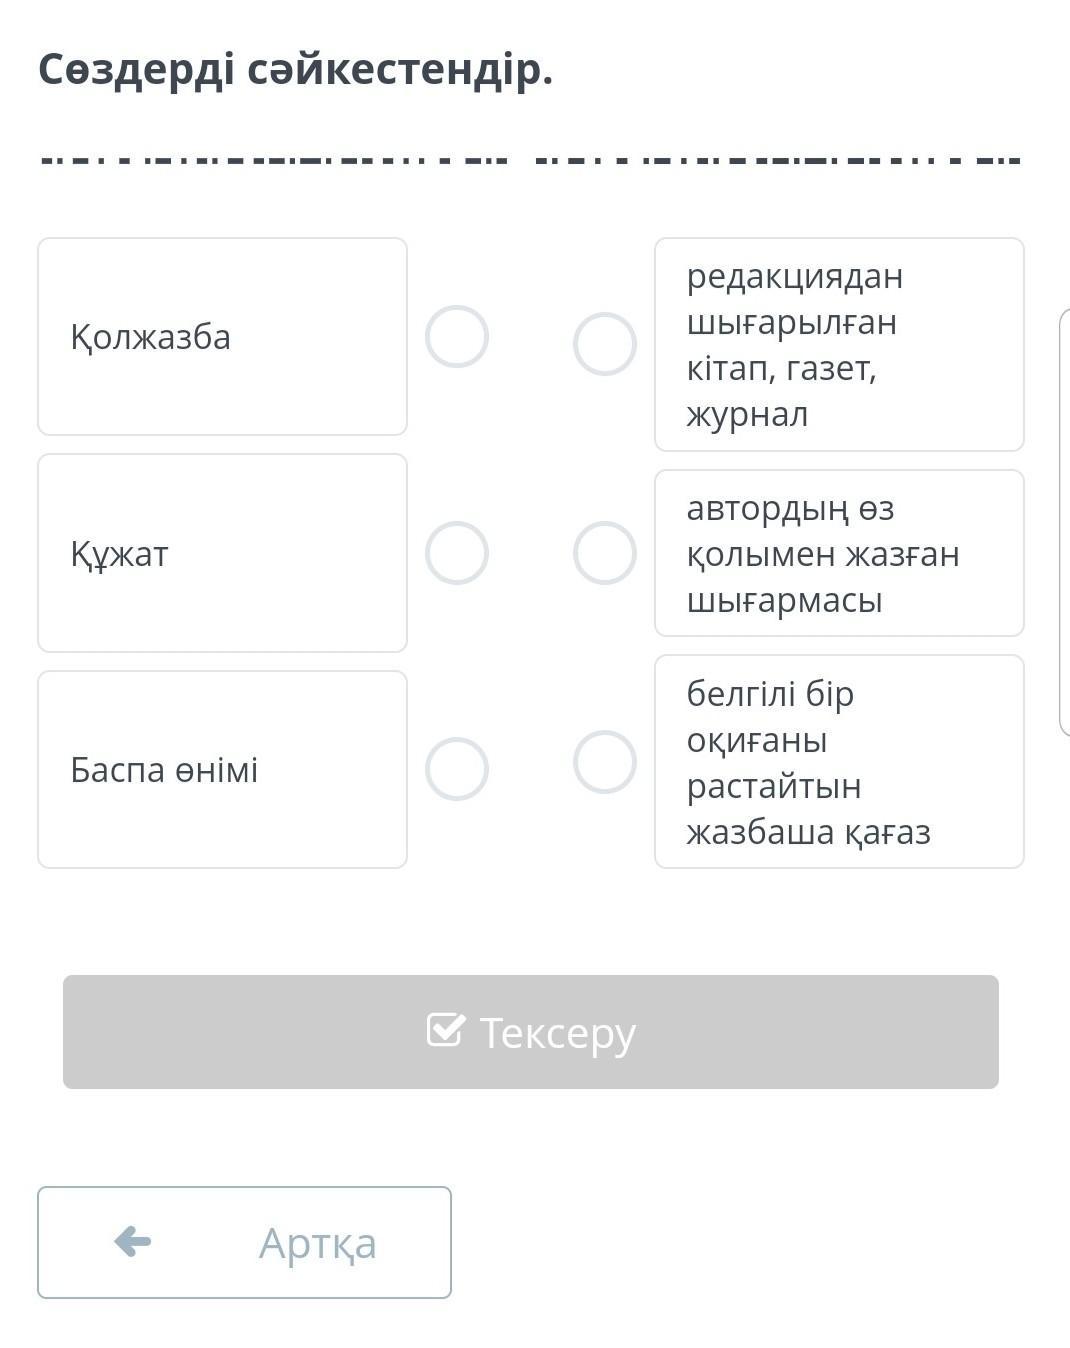
Task: Click the left dashed progress line
Action: (274, 160)
